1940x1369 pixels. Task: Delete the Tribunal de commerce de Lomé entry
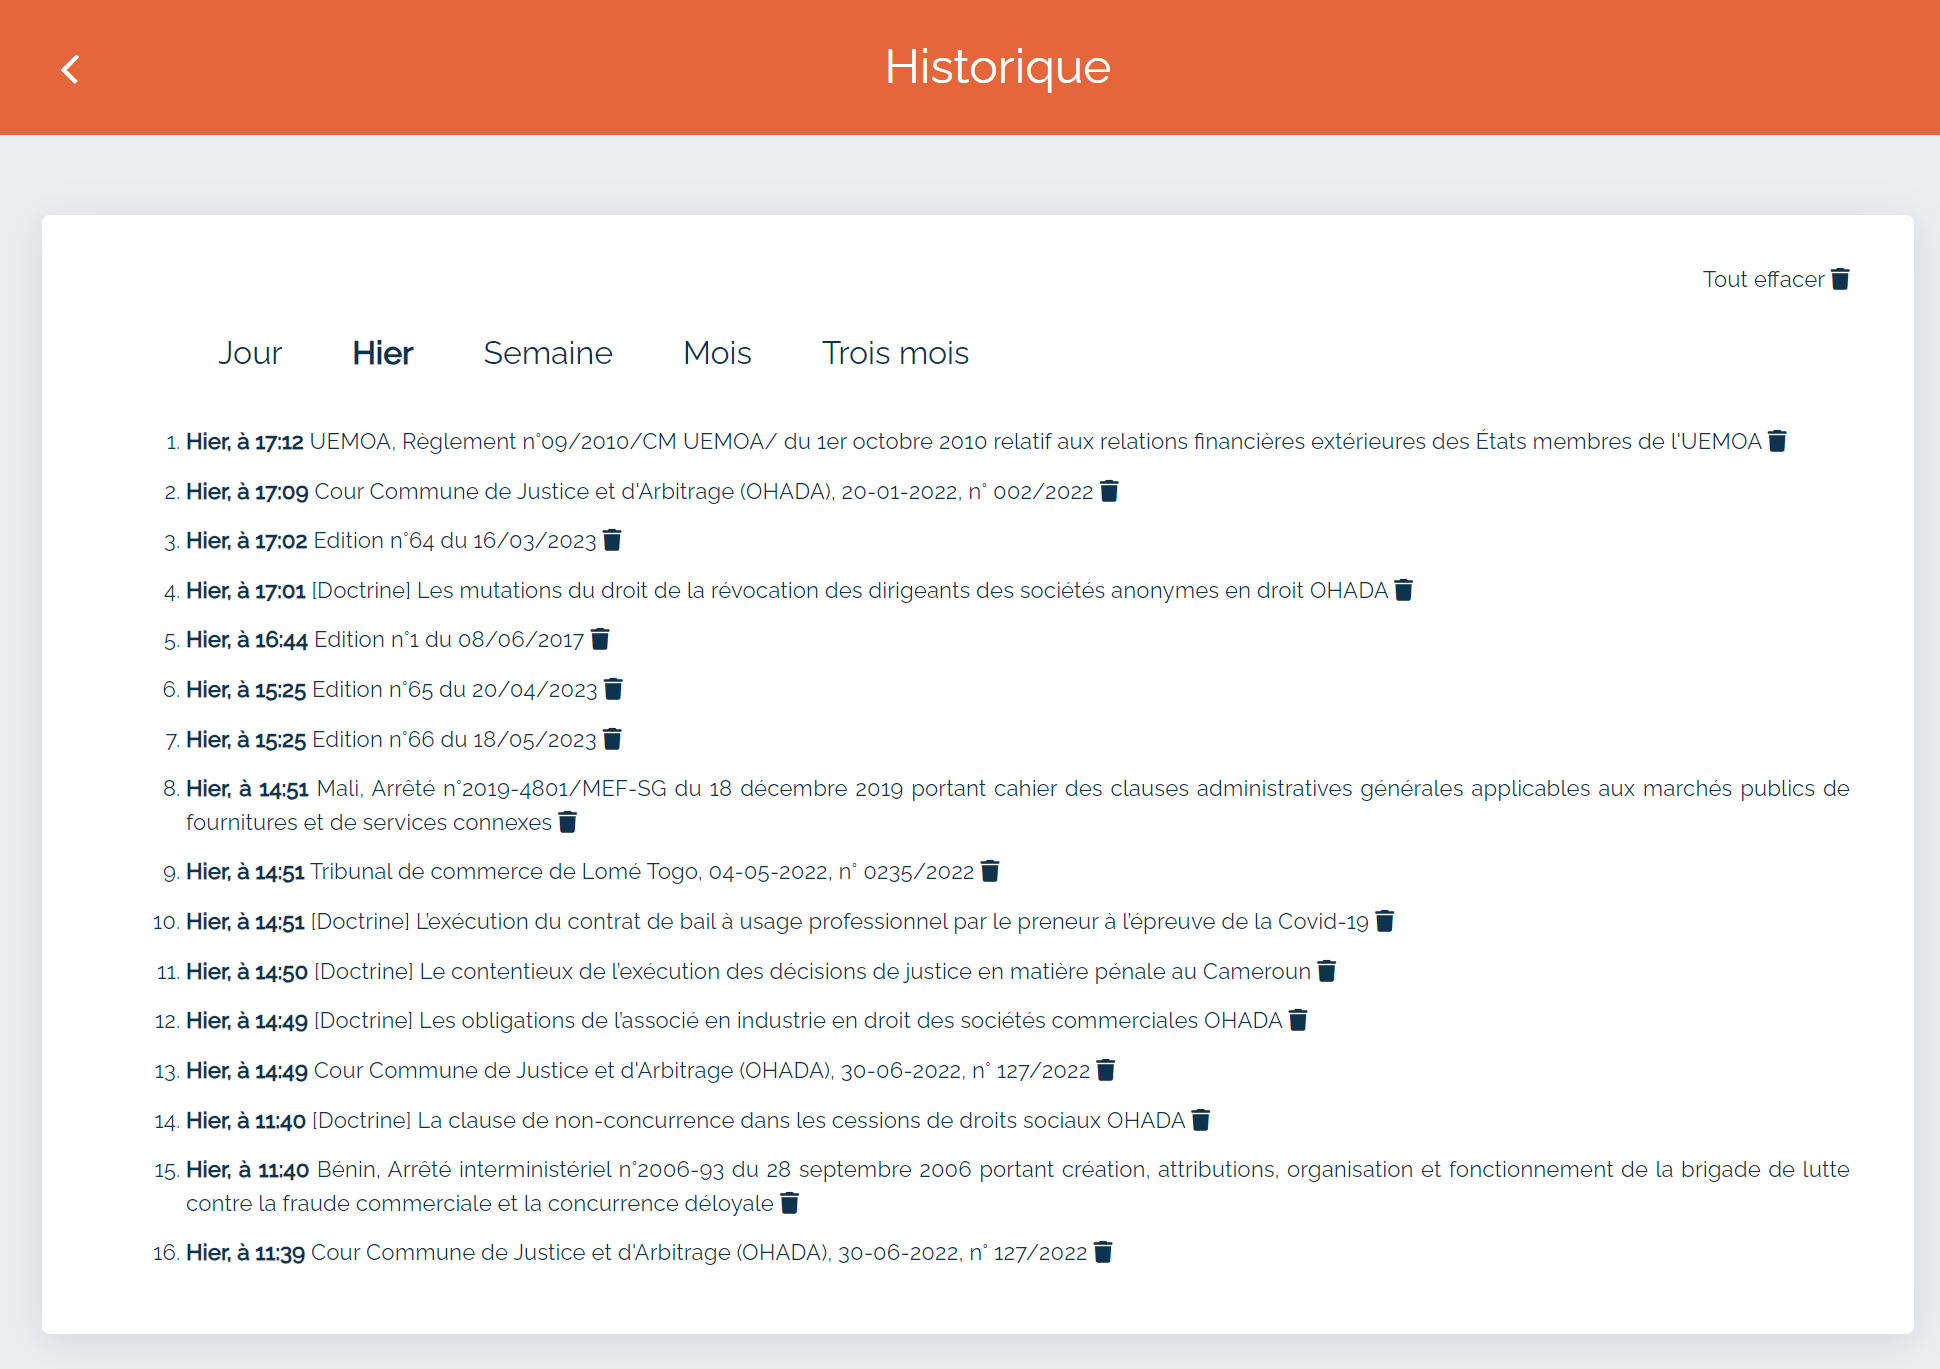[990, 871]
